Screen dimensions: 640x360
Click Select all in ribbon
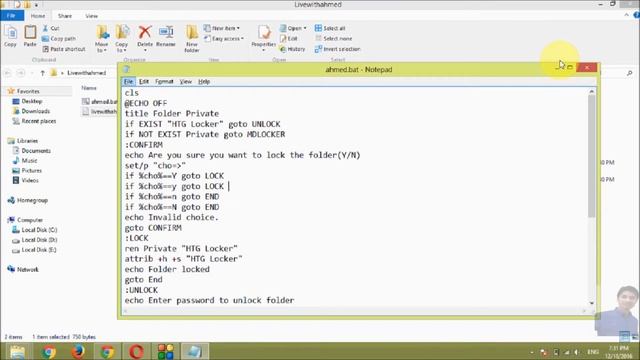[x=330, y=28]
